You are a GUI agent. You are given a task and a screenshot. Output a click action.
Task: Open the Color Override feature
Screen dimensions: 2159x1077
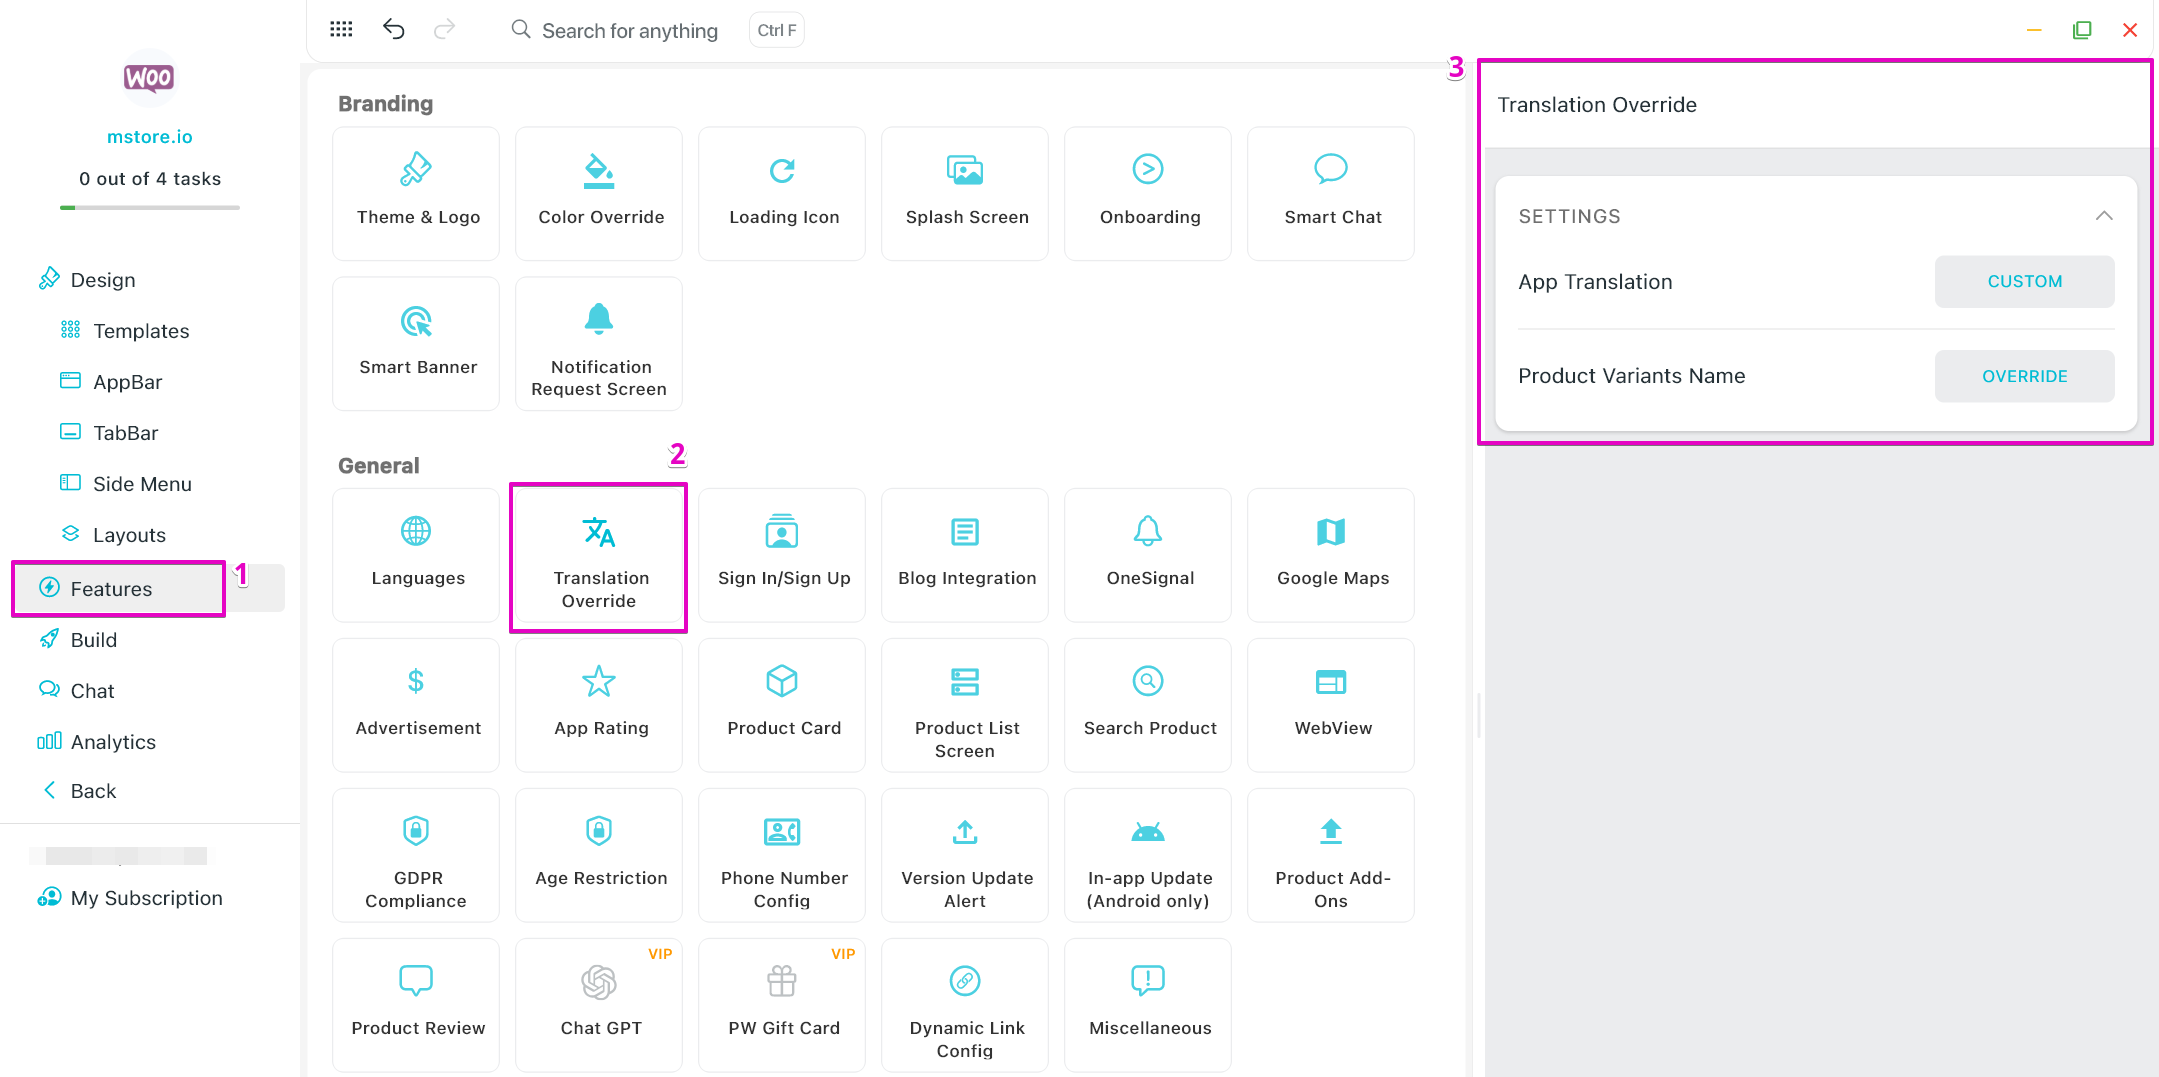[599, 193]
